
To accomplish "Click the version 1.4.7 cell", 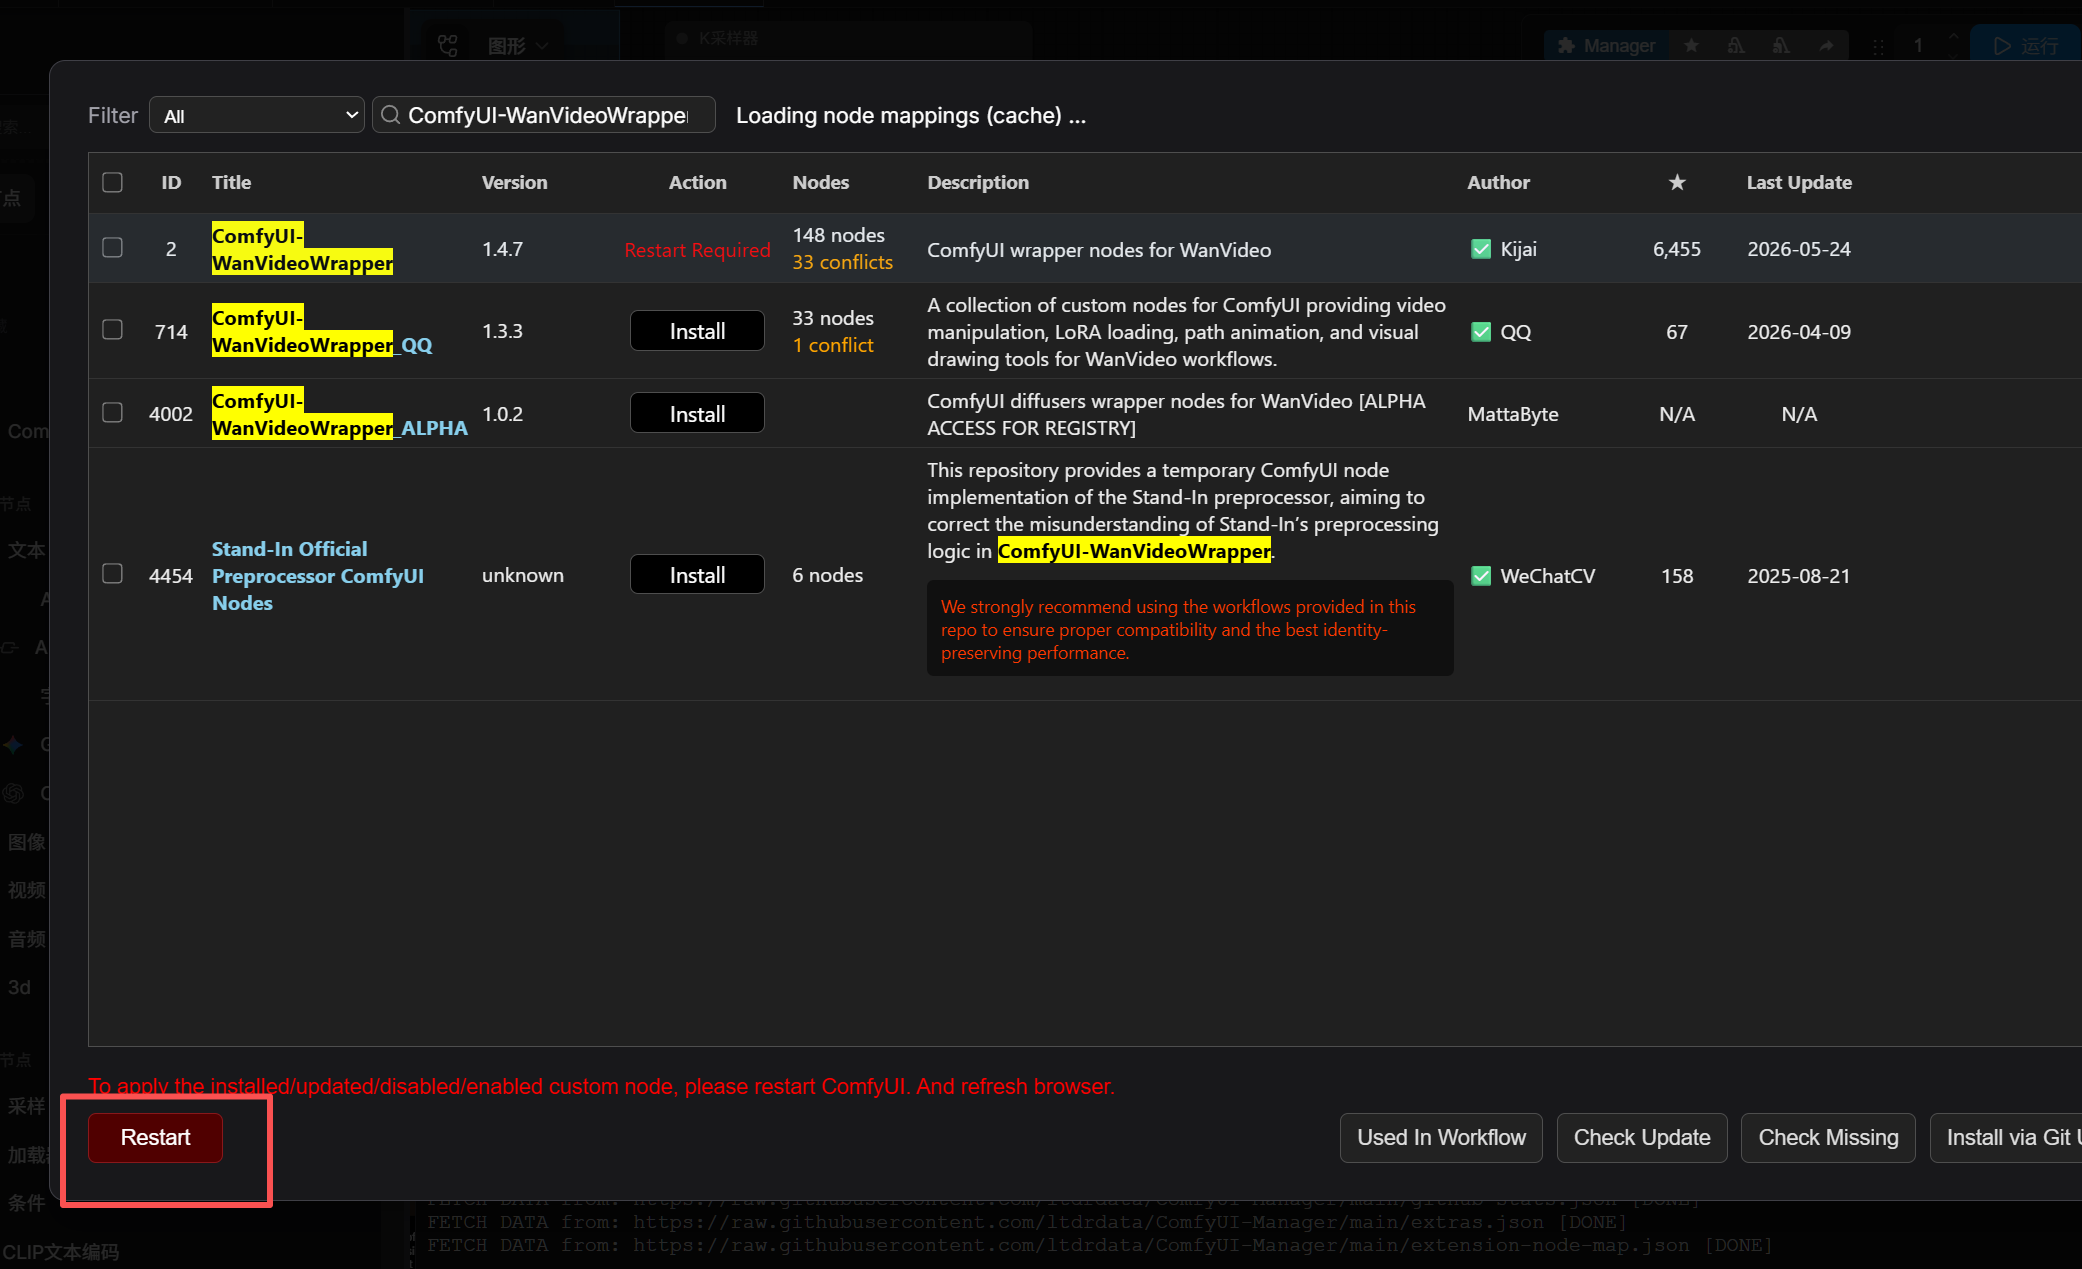I will 502,249.
